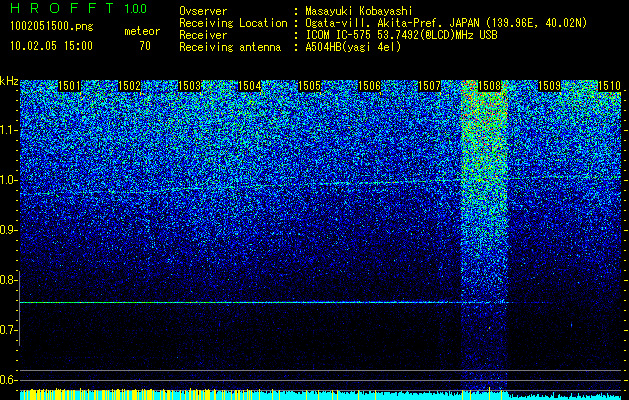Click the 1.0 frequency axis label
Screen dimensions: 629x400
pyautogui.click(x=9, y=180)
